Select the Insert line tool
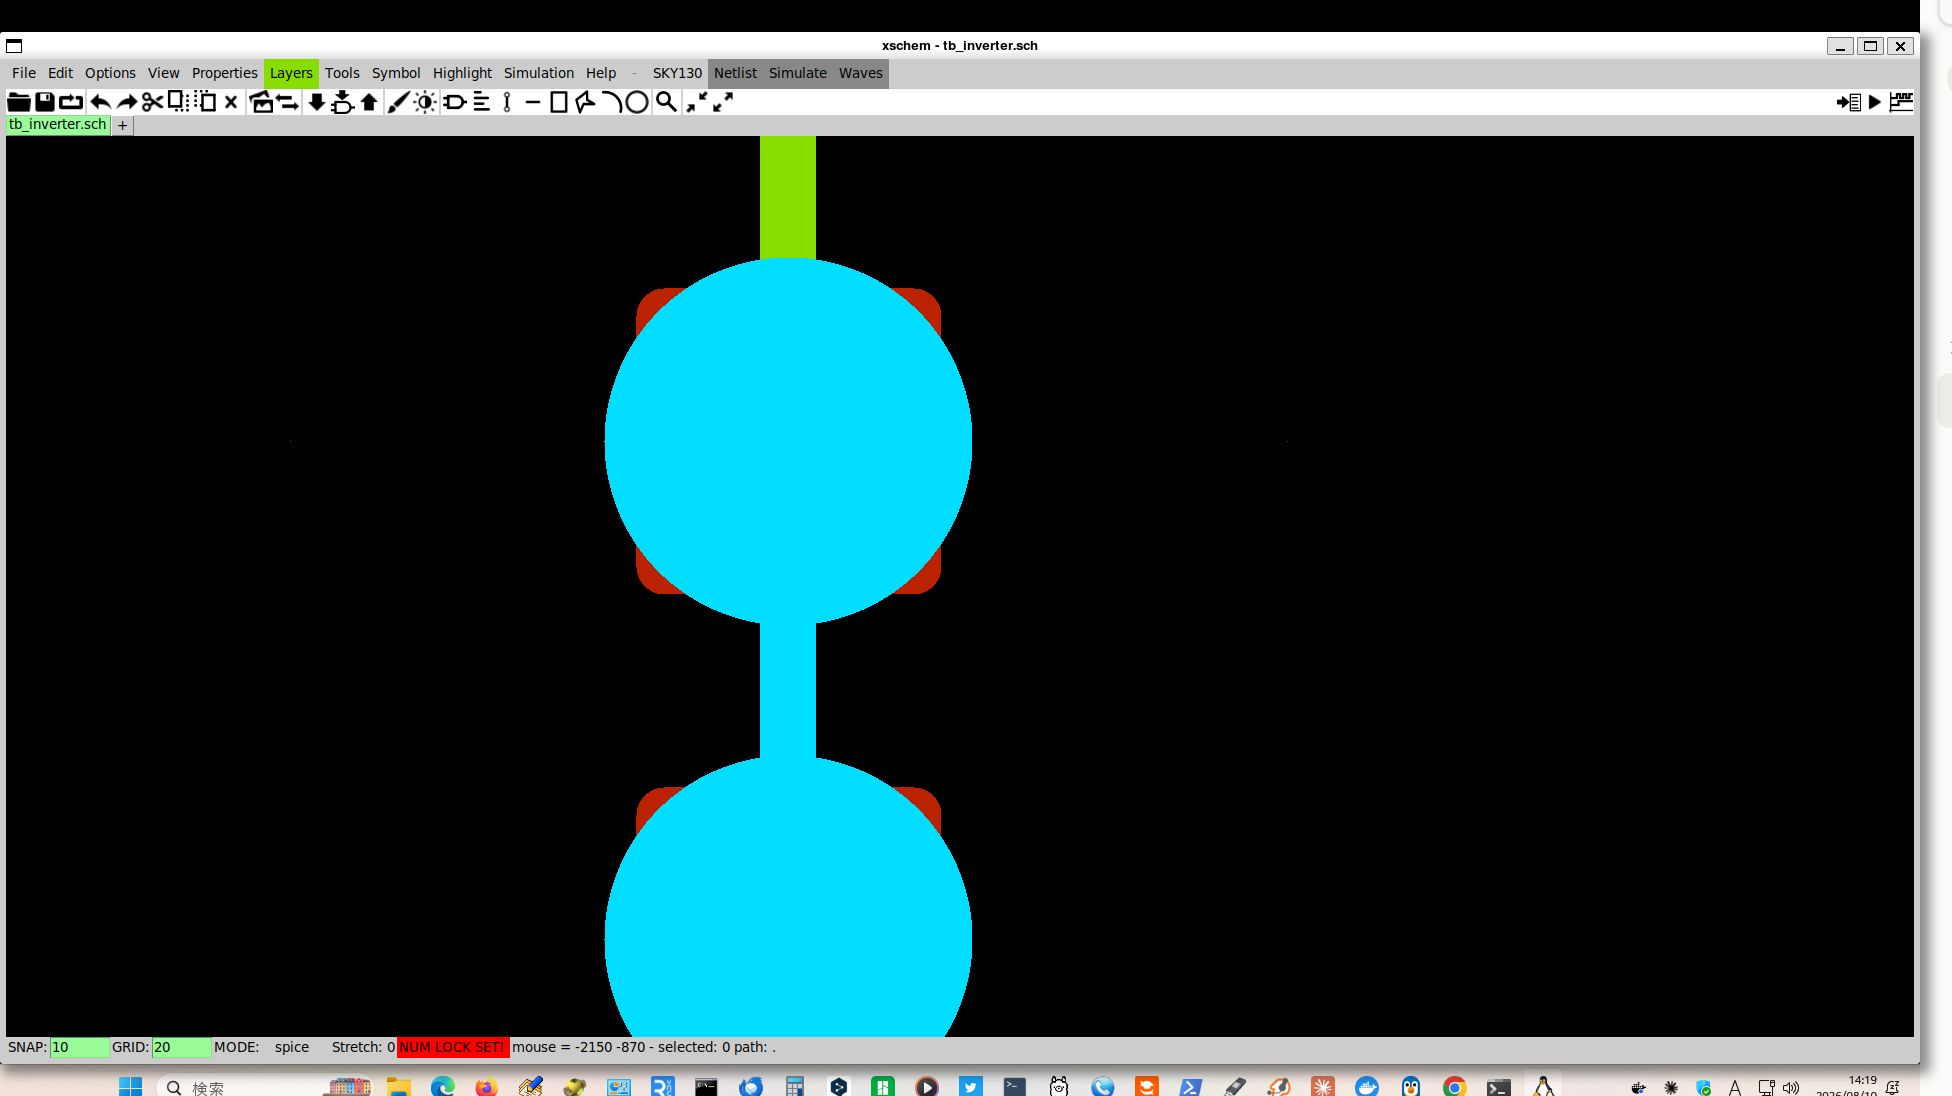1952x1096 pixels. [533, 102]
